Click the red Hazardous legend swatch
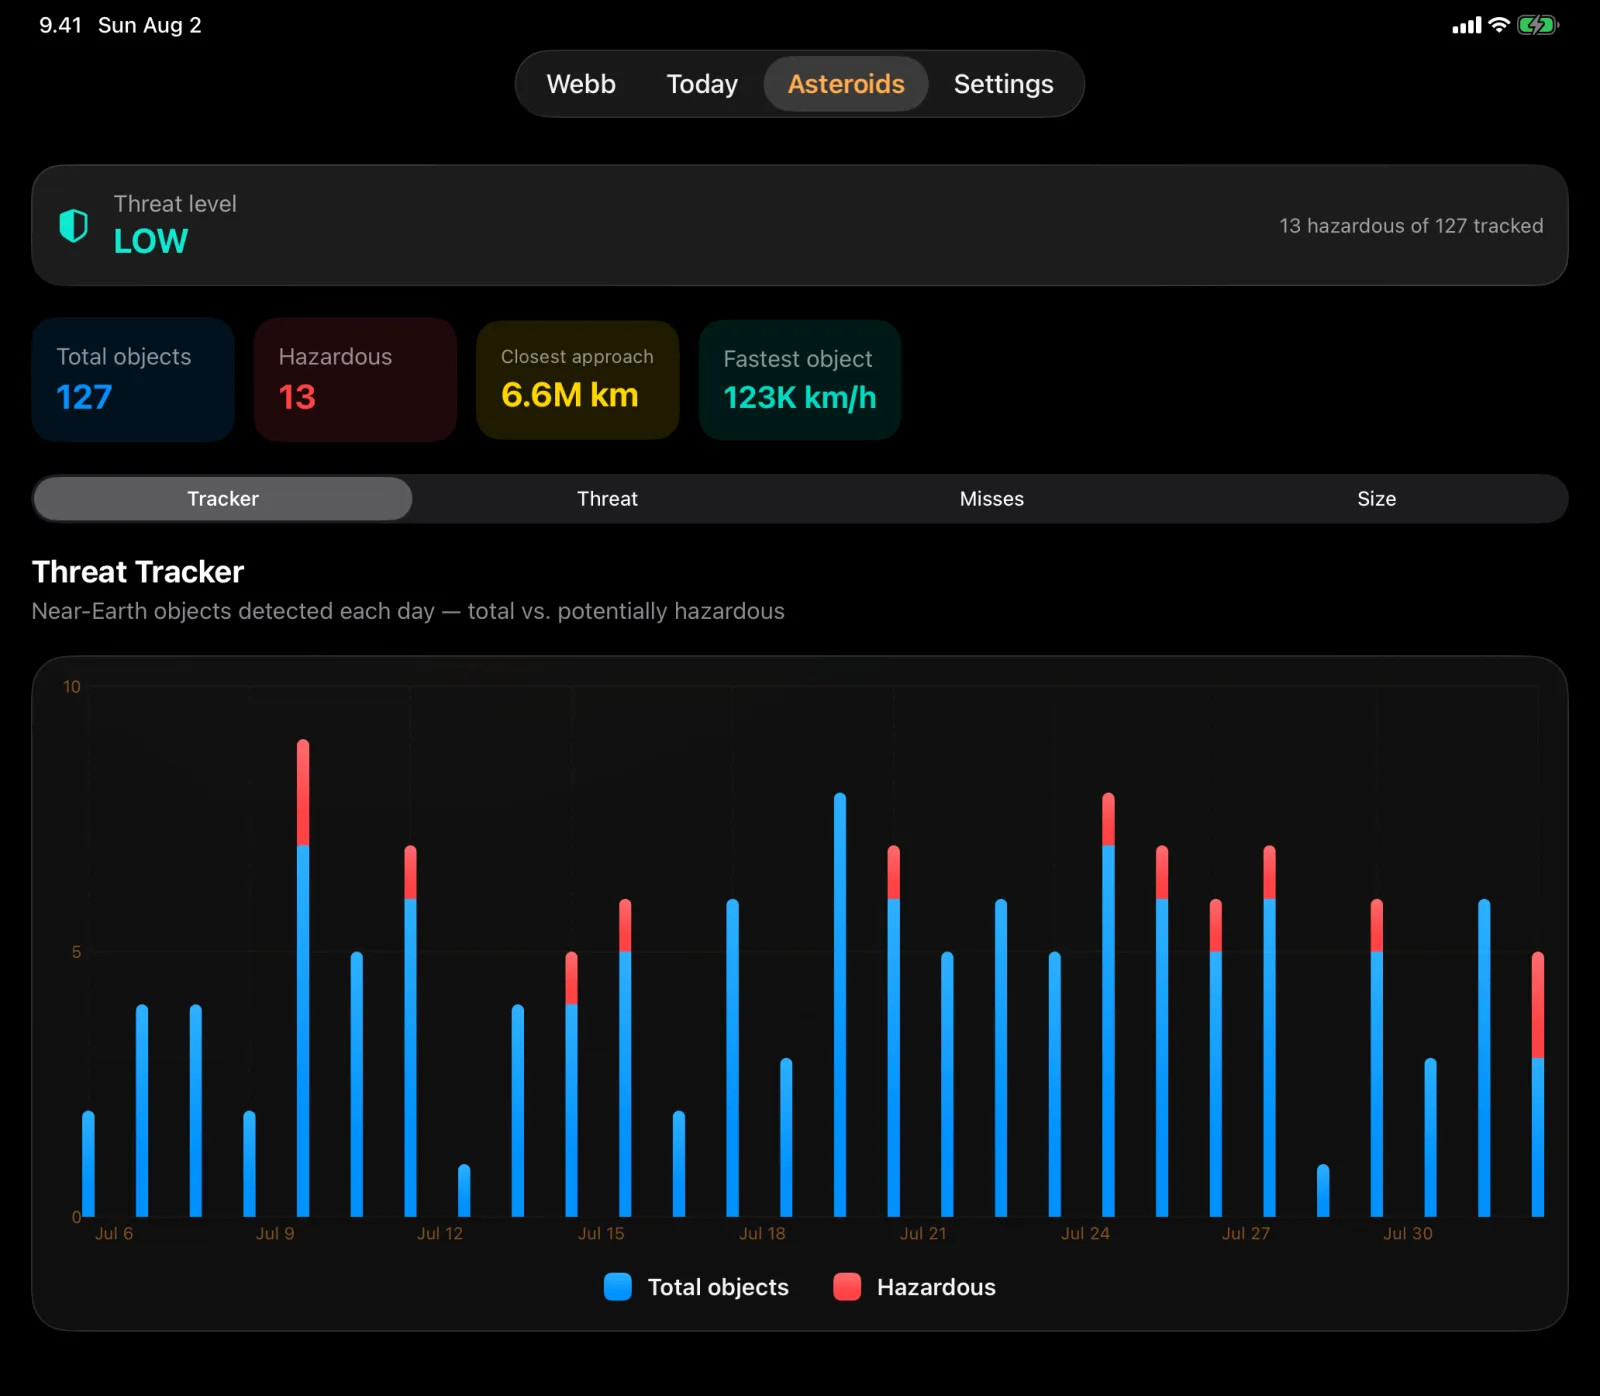Image resolution: width=1600 pixels, height=1396 pixels. pyautogui.click(x=847, y=1287)
